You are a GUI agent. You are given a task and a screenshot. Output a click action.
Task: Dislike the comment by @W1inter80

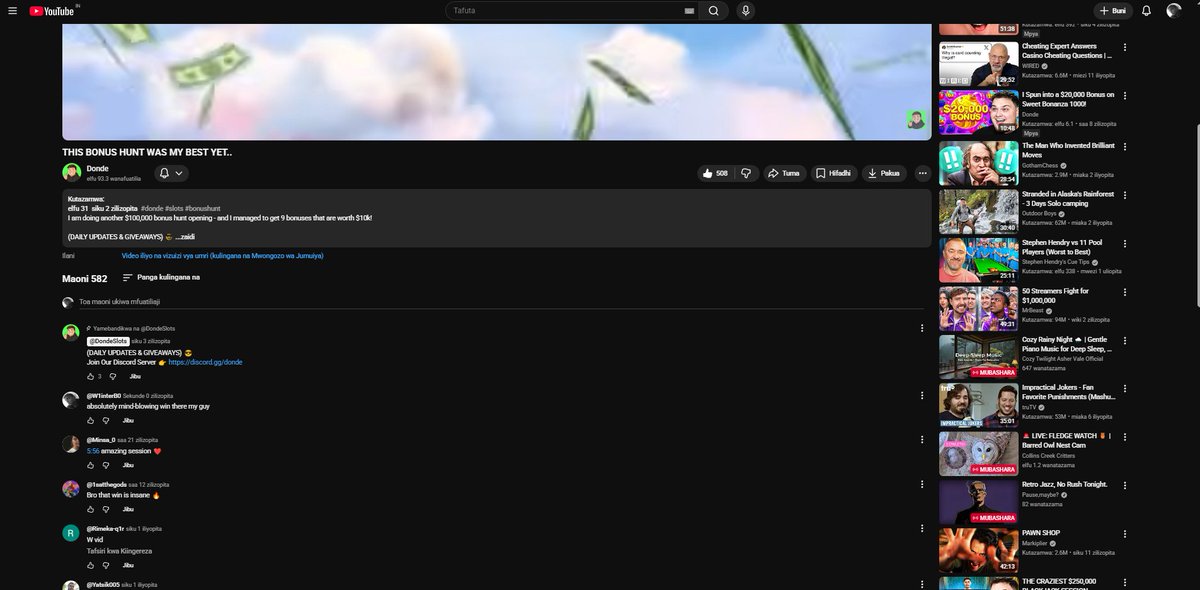[106, 421]
